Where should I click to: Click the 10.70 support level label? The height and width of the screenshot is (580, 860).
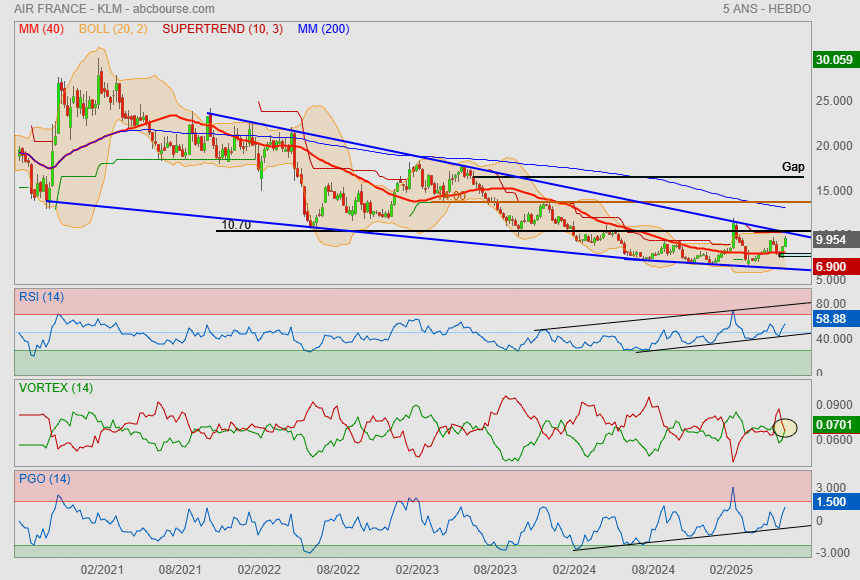(236, 224)
